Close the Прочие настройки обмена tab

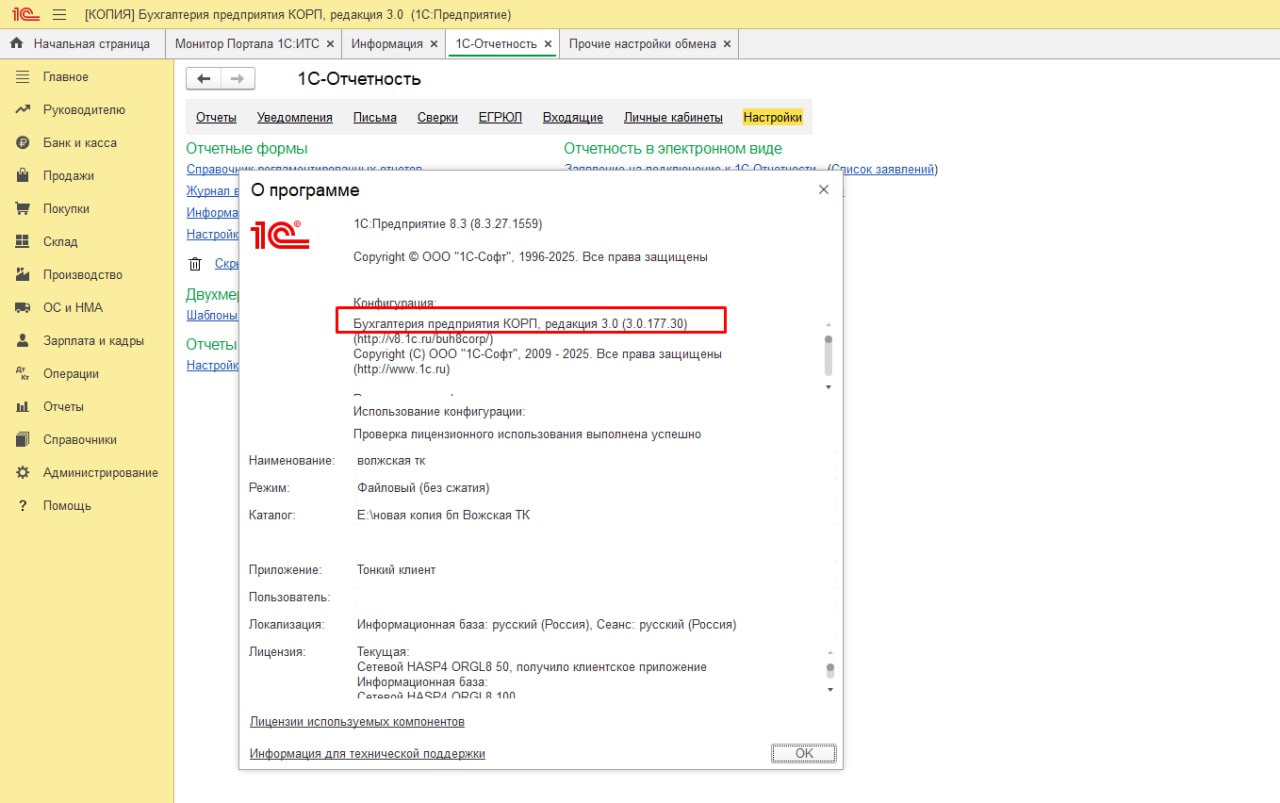pyautogui.click(x=727, y=44)
